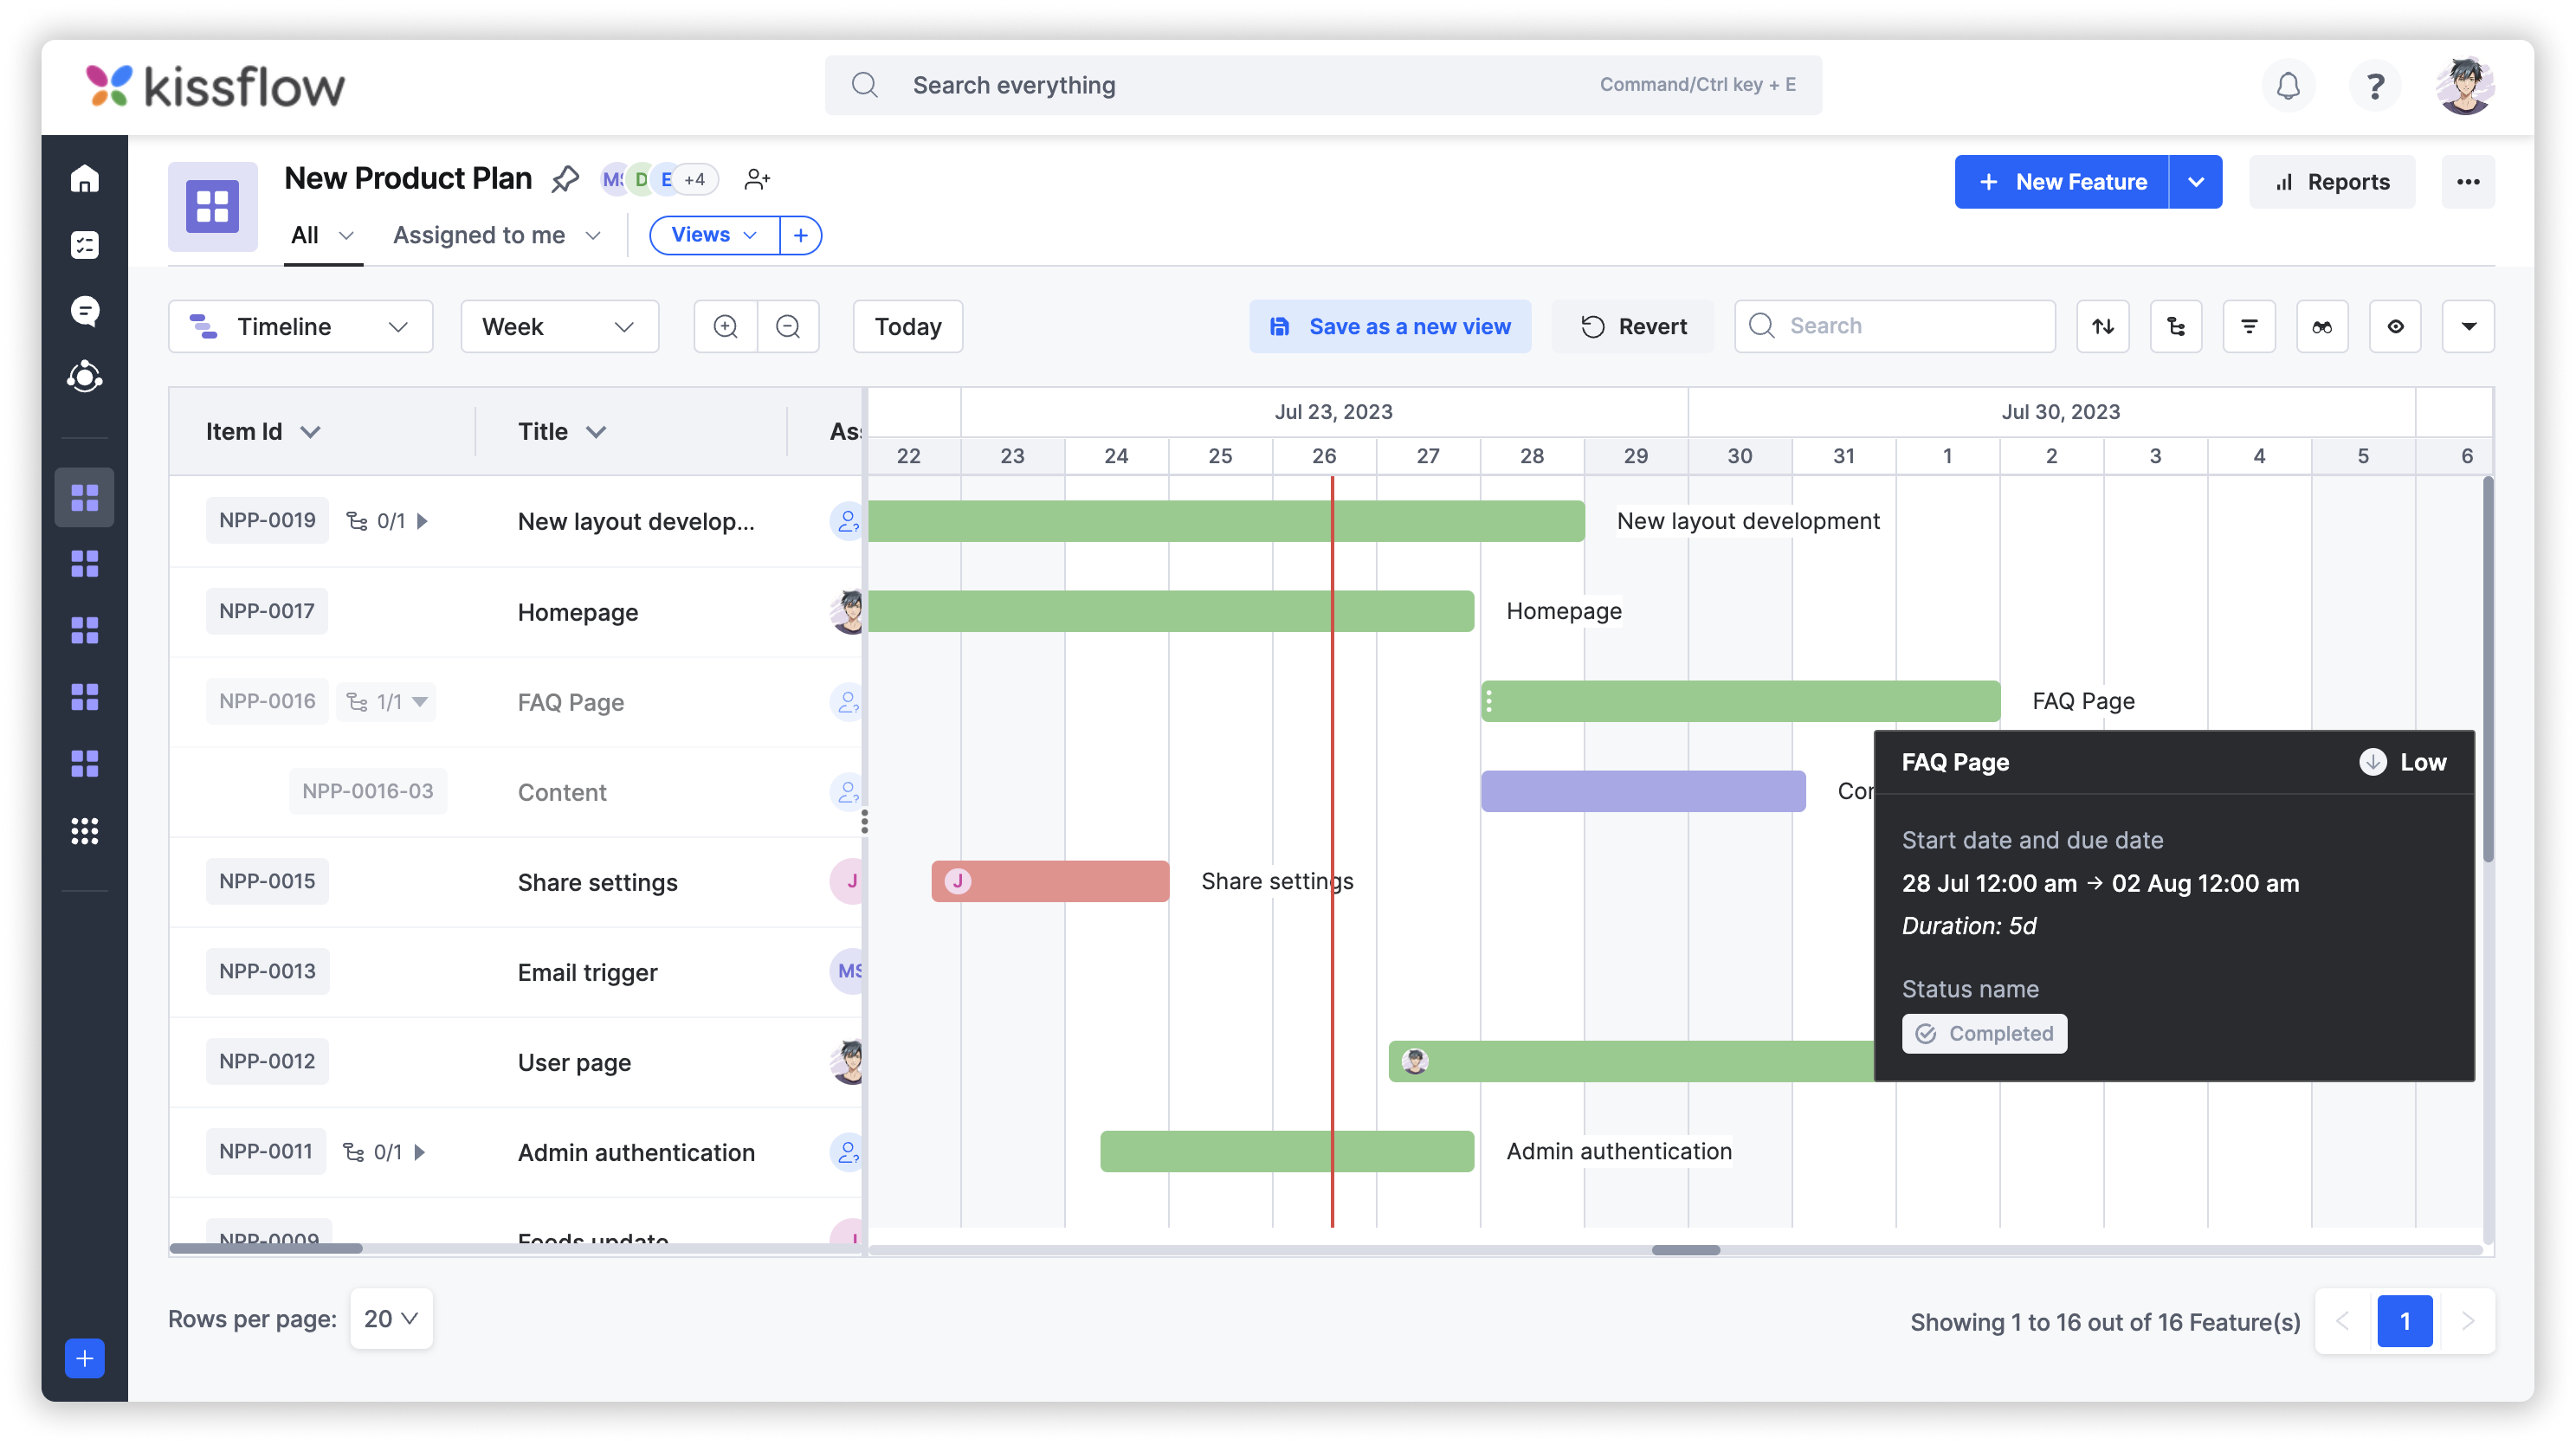The image size is (2576, 1445).
Task: Open the New Feature dropdown arrow
Action: pos(2196,182)
